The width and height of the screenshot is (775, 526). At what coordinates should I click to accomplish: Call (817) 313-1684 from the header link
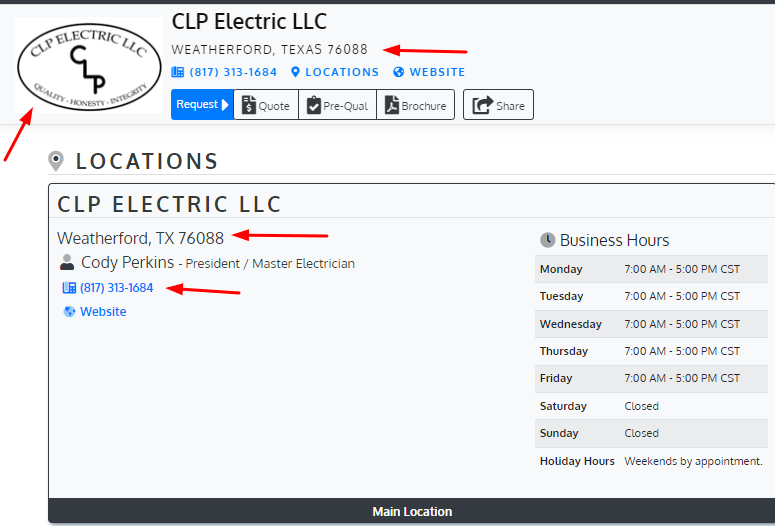pos(233,72)
